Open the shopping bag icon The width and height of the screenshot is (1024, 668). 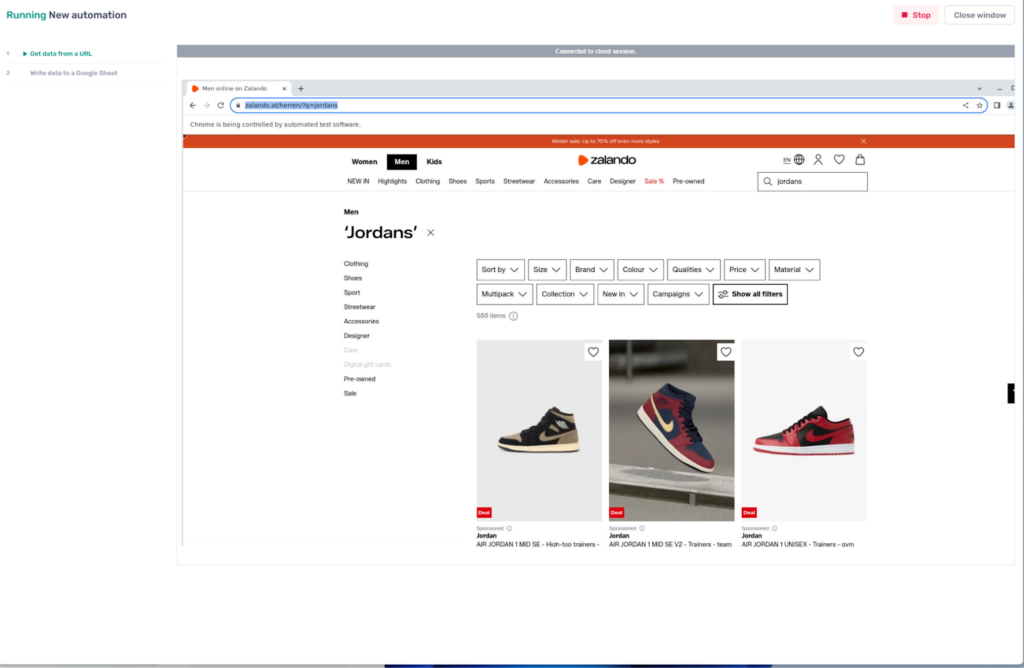tap(860, 160)
